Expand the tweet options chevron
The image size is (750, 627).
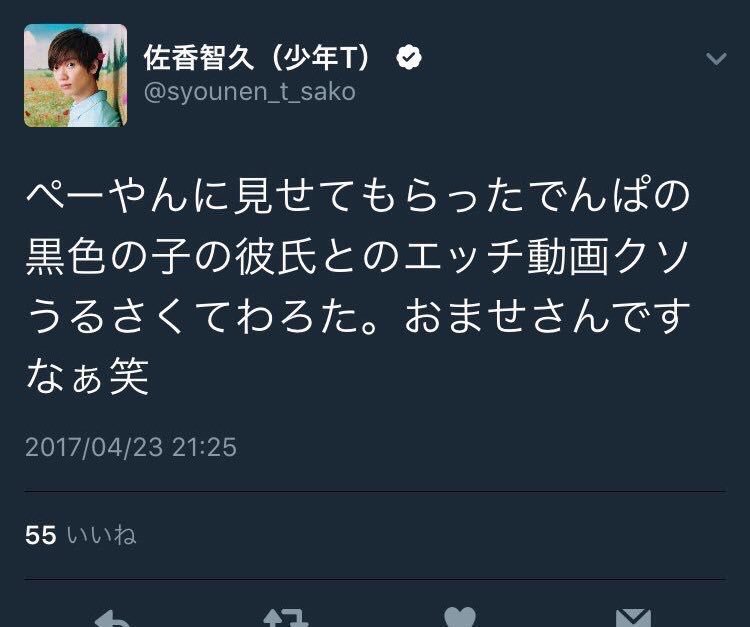pos(716,59)
